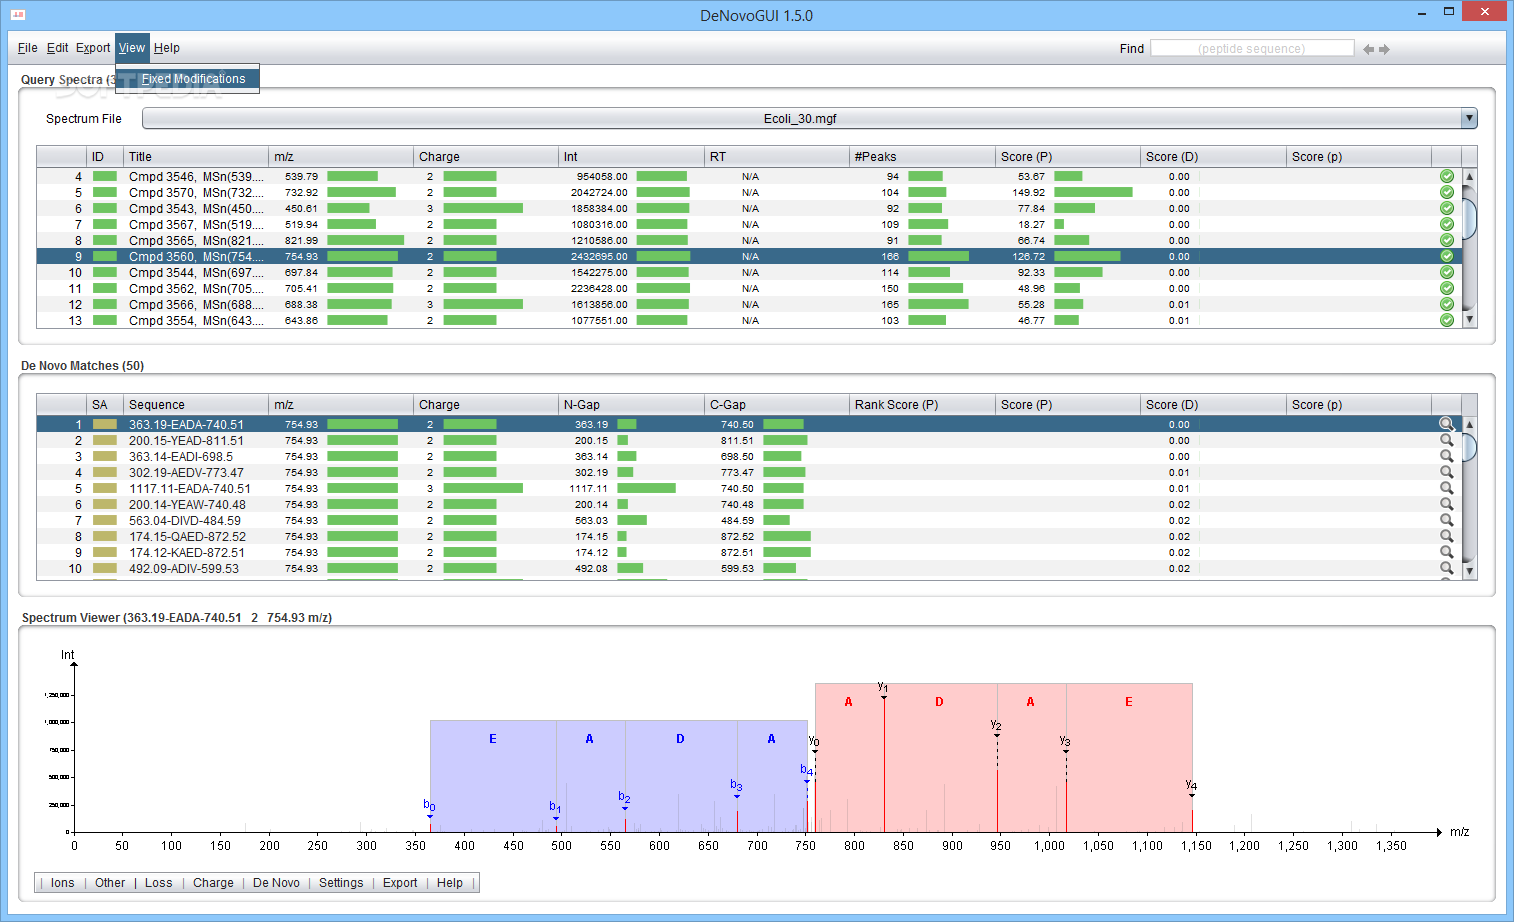Select spectrum row Cmpd 3546
Viewport: 1514px width, 922px height.
[749, 176]
